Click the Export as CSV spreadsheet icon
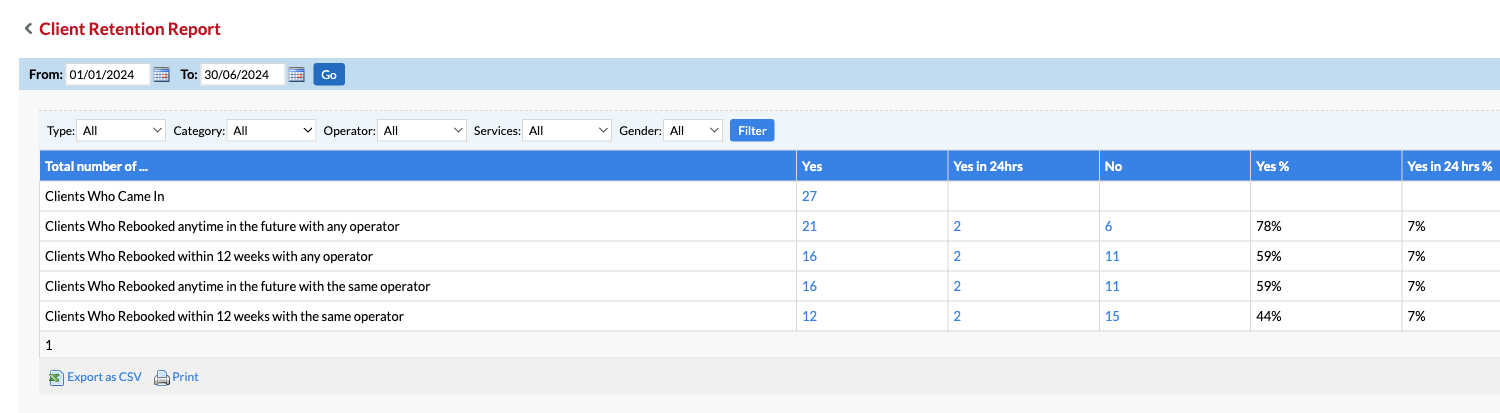Screen dimensions: 1500x413 point(56,378)
